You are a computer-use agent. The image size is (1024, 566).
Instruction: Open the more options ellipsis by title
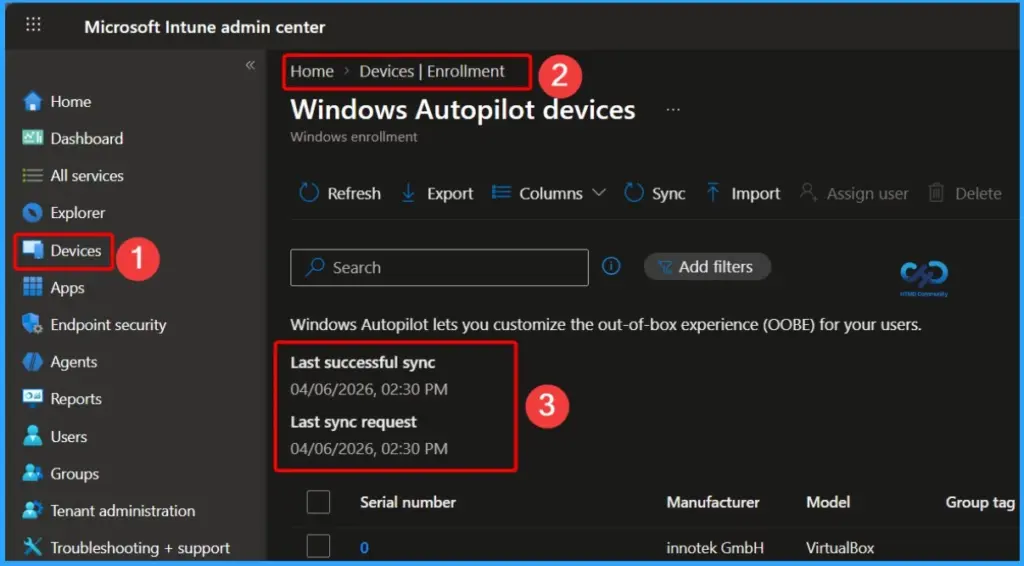[x=673, y=110]
